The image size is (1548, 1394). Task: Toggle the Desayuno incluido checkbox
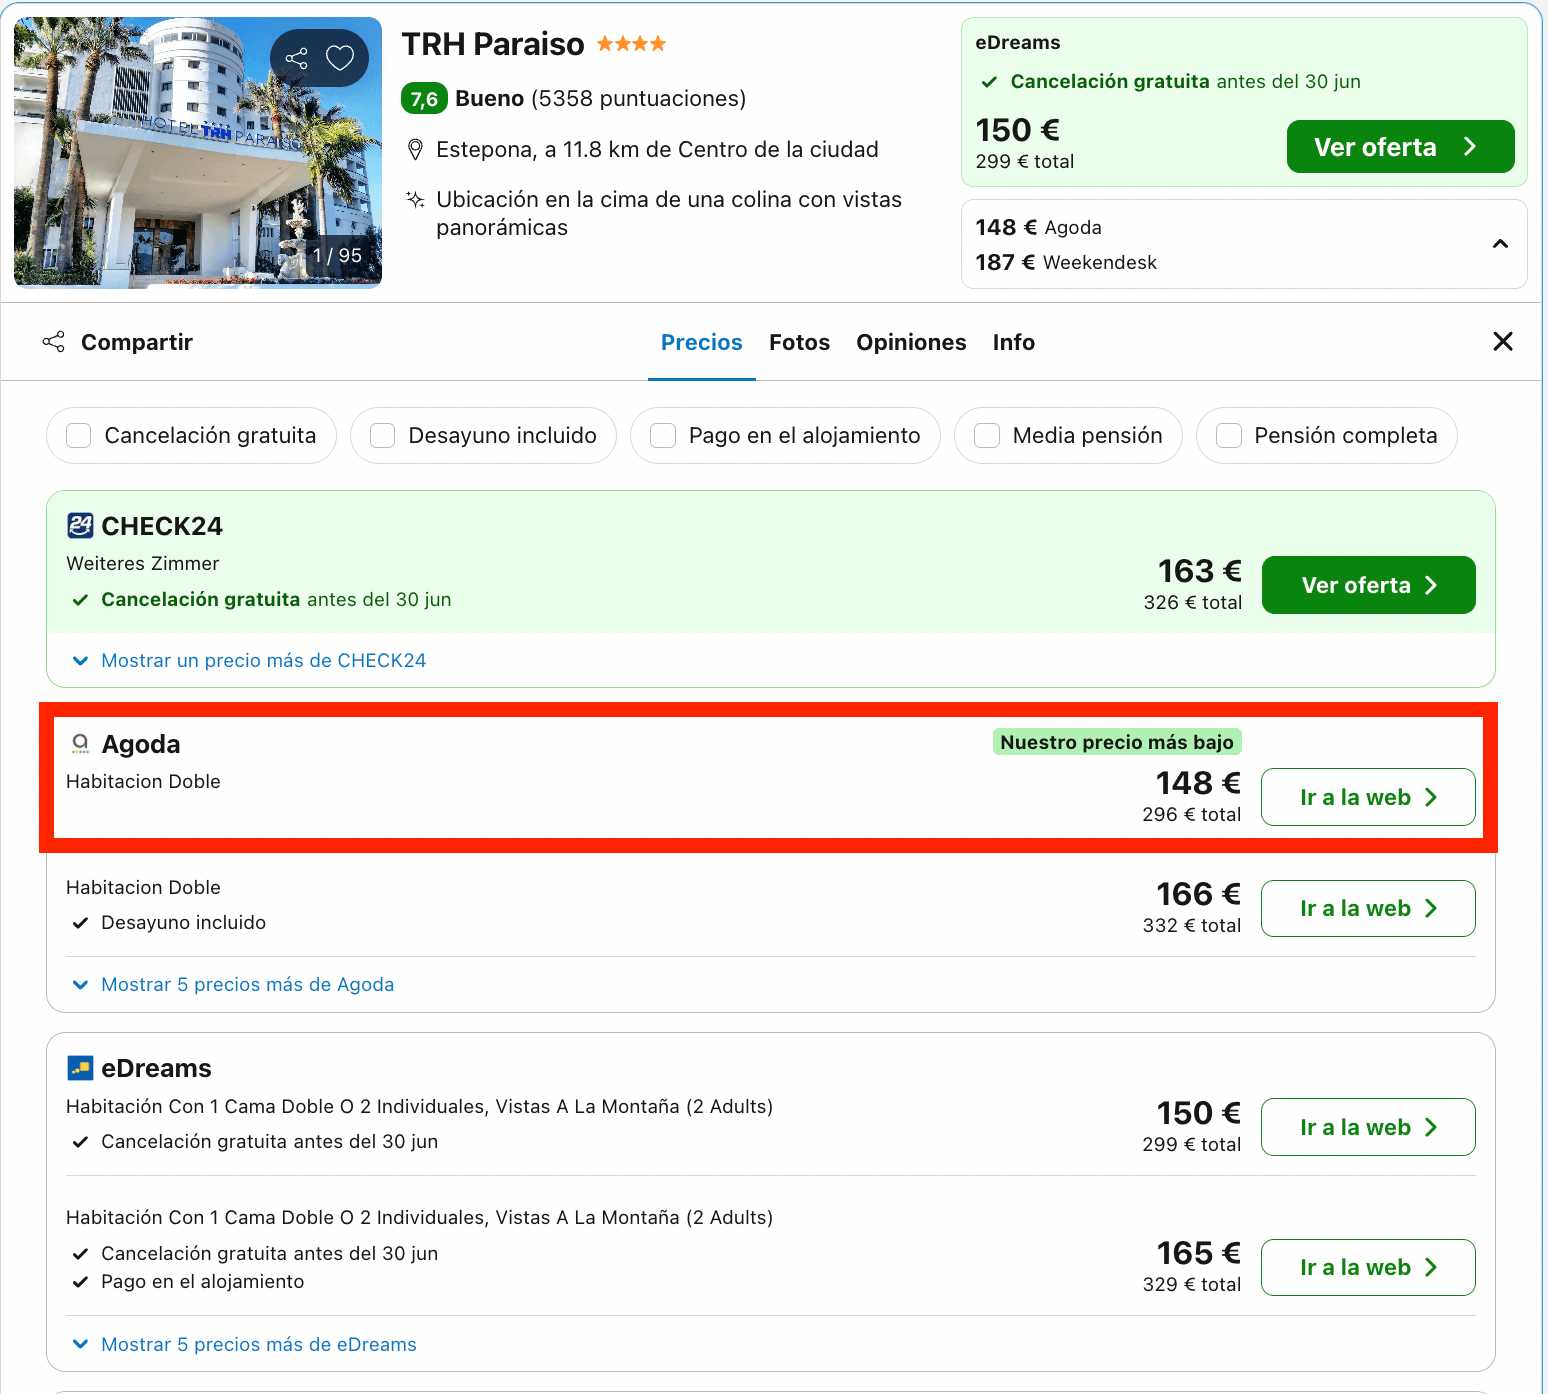[x=383, y=436]
